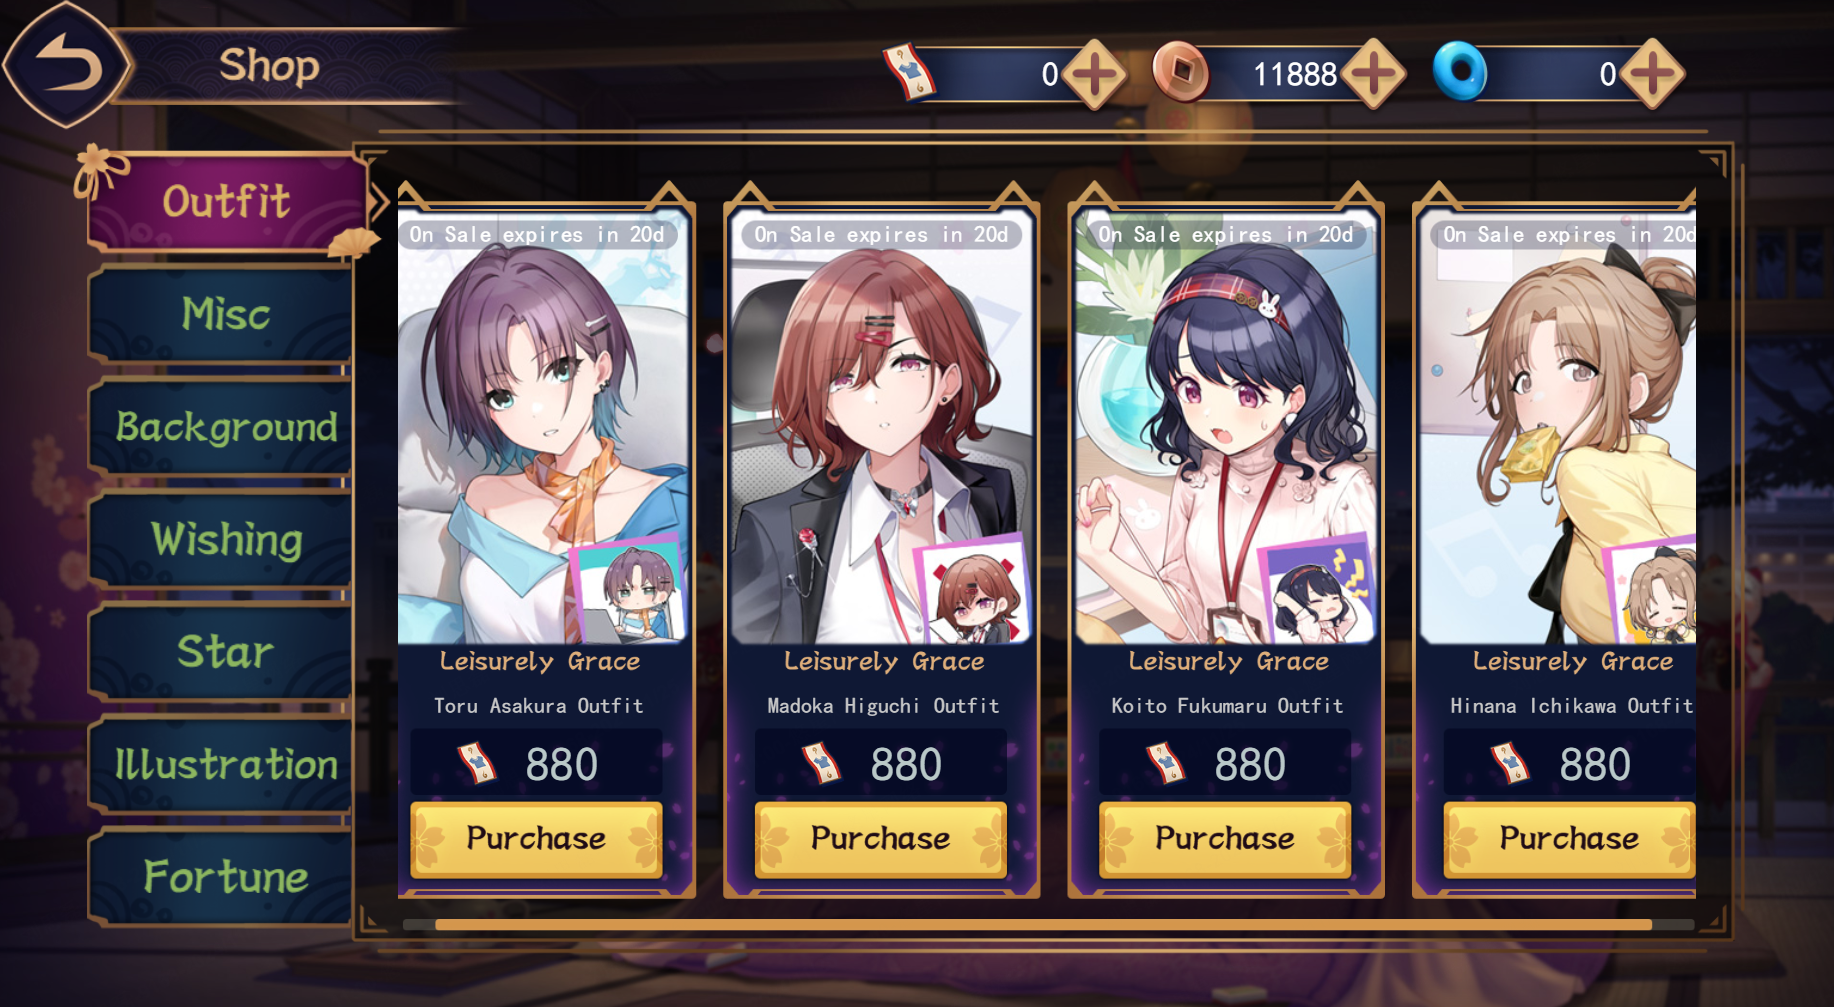This screenshot has height=1007, width=1834.
Task: Add more outfit tickets with plus icon
Action: pos(1094,74)
